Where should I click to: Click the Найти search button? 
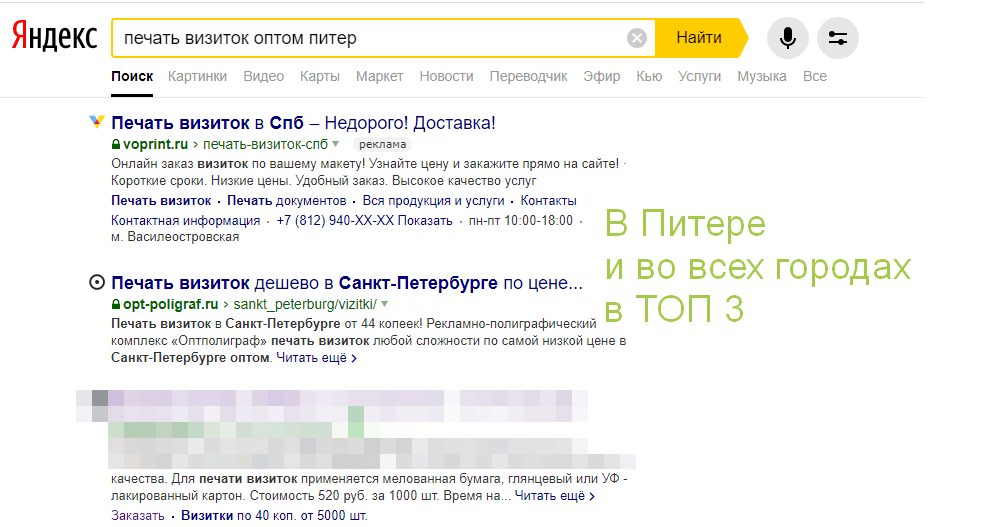click(699, 38)
